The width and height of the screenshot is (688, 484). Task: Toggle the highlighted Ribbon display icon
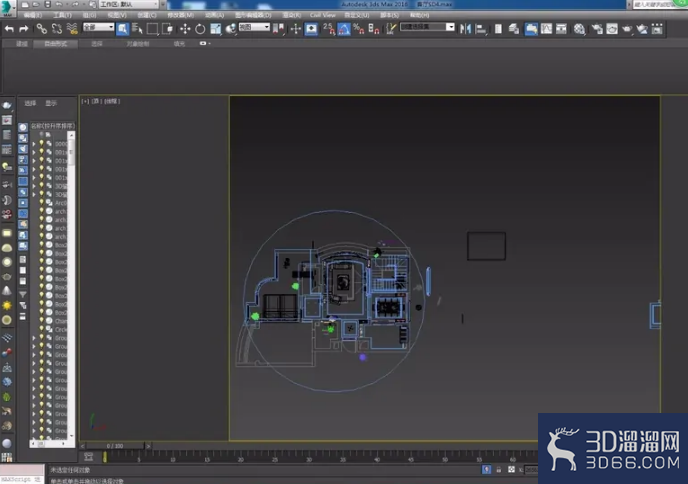[531, 29]
